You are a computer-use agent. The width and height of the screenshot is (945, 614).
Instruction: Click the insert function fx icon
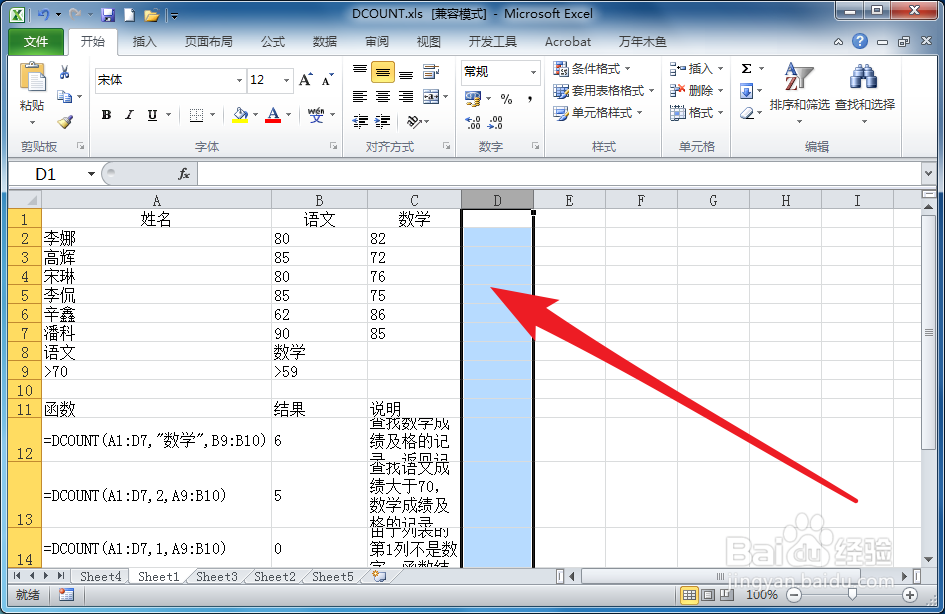[x=184, y=174]
